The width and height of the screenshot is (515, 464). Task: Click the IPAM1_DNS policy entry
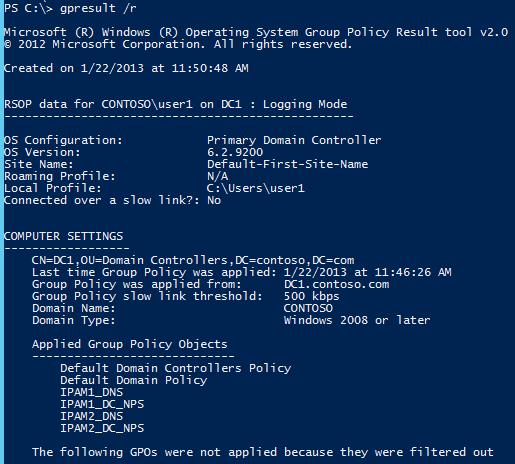click(x=92, y=392)
